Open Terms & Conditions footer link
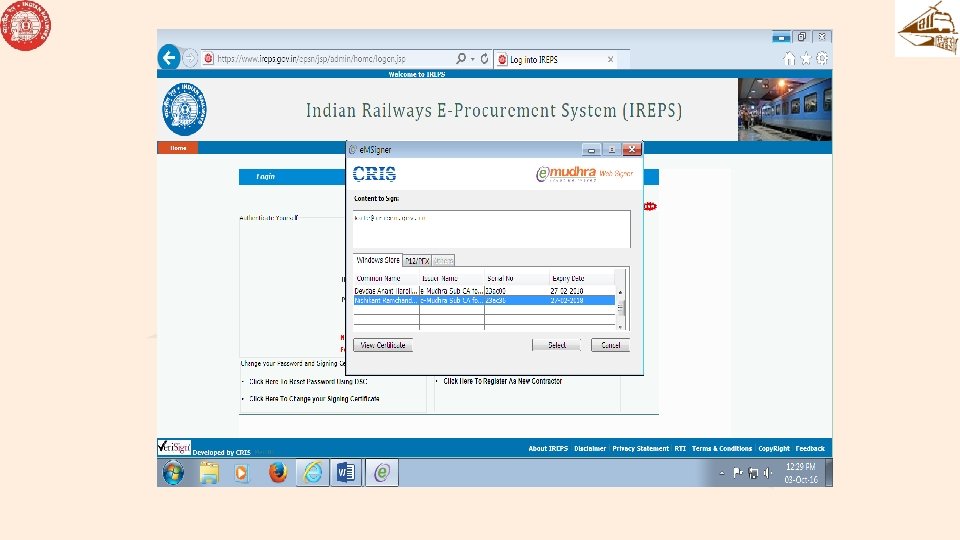This screenshot has width=960, height=540. coord(722,449)
